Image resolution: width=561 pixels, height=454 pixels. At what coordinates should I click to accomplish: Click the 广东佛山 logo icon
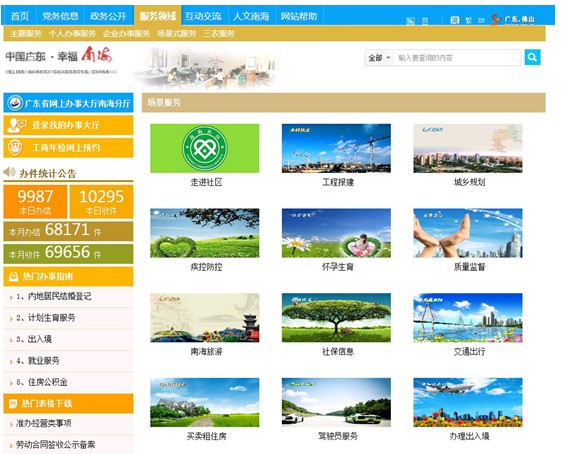point(496,19)
